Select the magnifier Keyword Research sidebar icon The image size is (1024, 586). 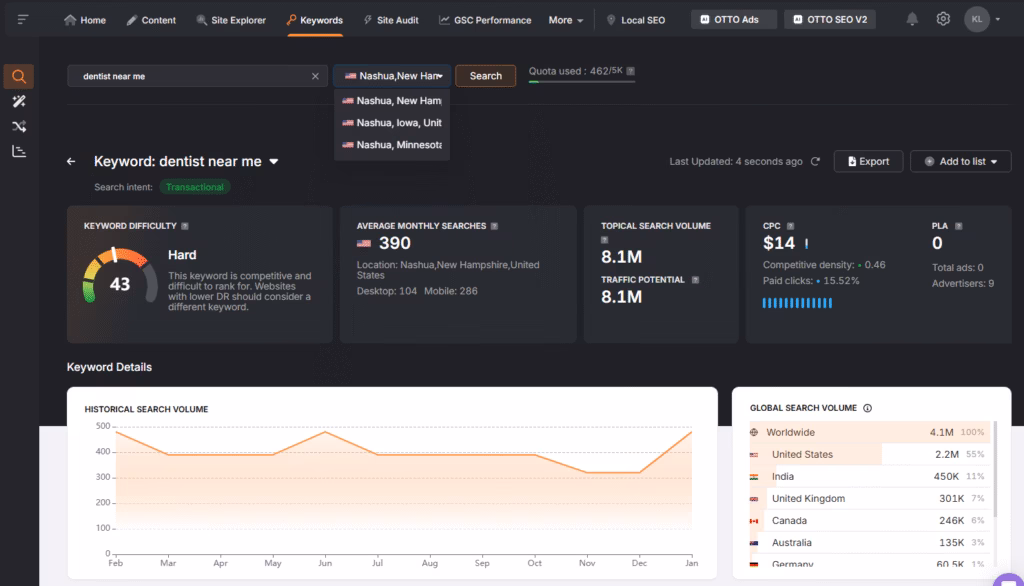point(19,76)
